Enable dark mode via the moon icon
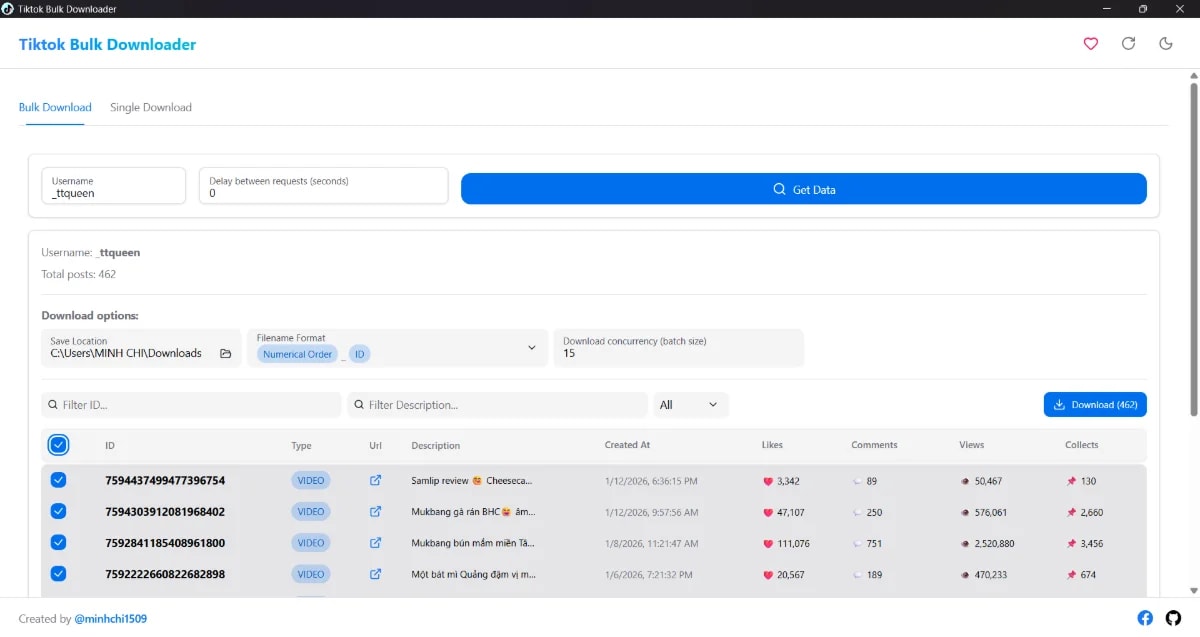Image resolution: width=1200 pixels, height=637 pixels. (1166, 44)
